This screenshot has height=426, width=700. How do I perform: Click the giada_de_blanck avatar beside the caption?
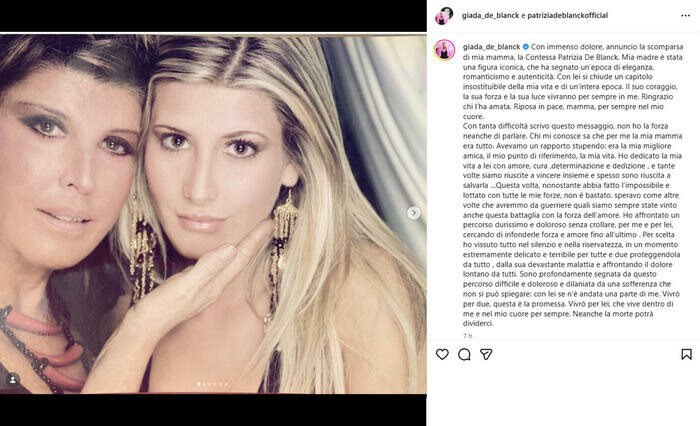click(x=444, y=50)
